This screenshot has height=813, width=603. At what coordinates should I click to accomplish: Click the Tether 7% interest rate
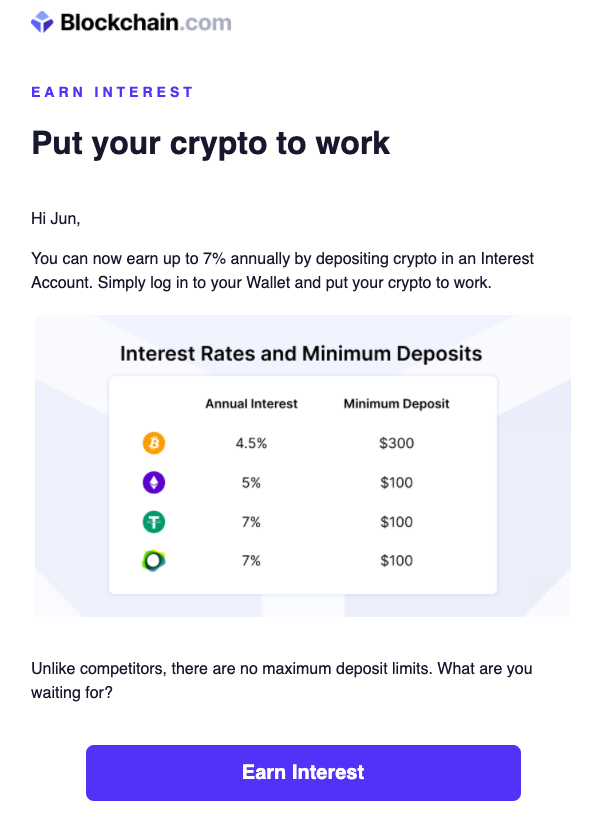pyautogui.click(x=251, y=522)
